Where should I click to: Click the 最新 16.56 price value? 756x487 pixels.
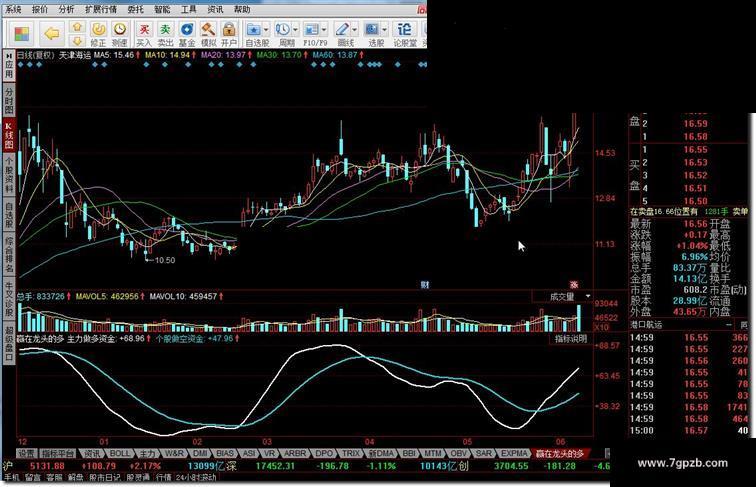tap(695, 224)
